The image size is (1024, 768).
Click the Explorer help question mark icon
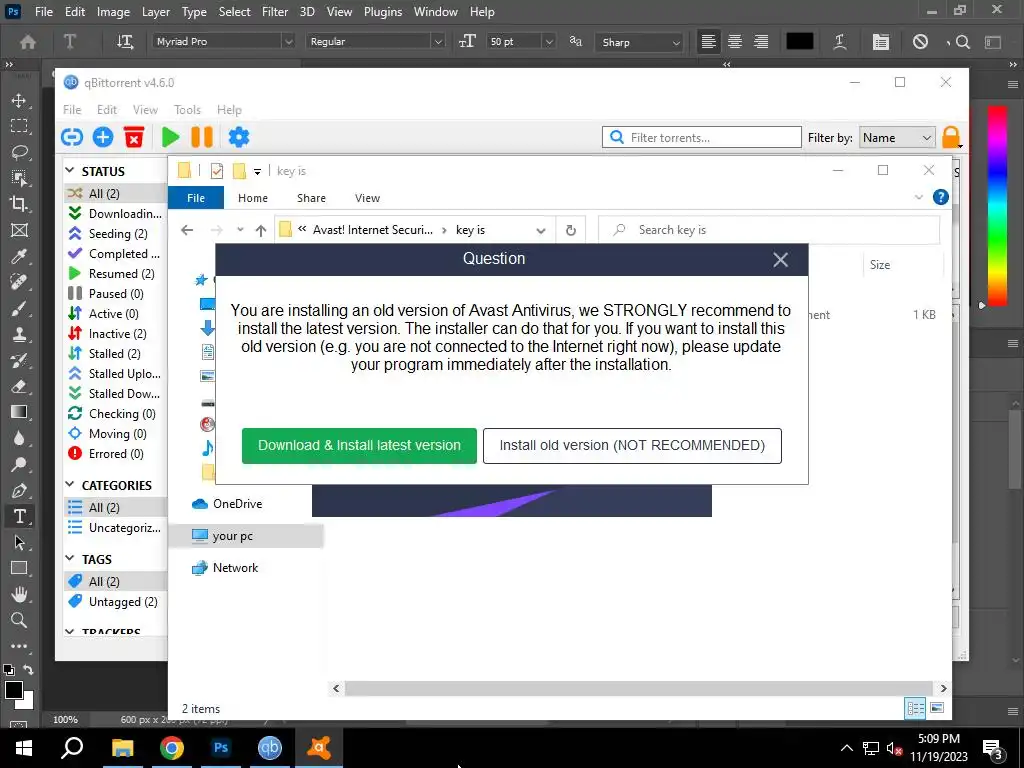coord(940,197)
